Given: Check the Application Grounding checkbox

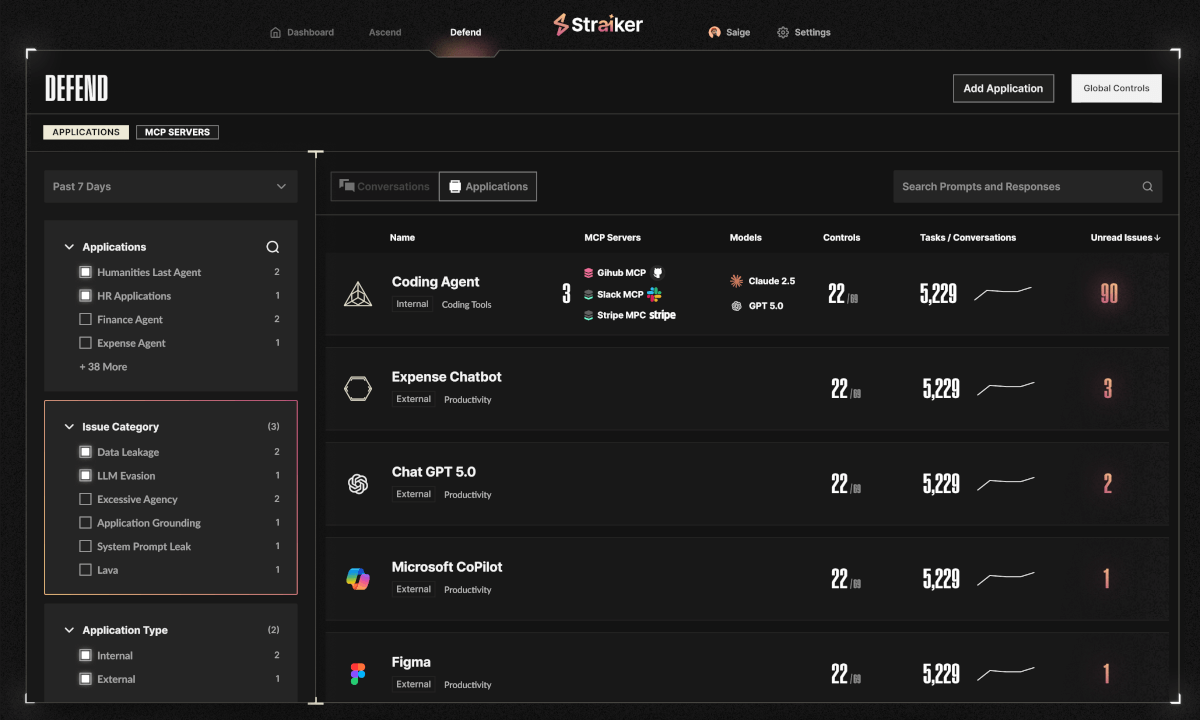Looking at the screenshot, I should pos(85,523).
